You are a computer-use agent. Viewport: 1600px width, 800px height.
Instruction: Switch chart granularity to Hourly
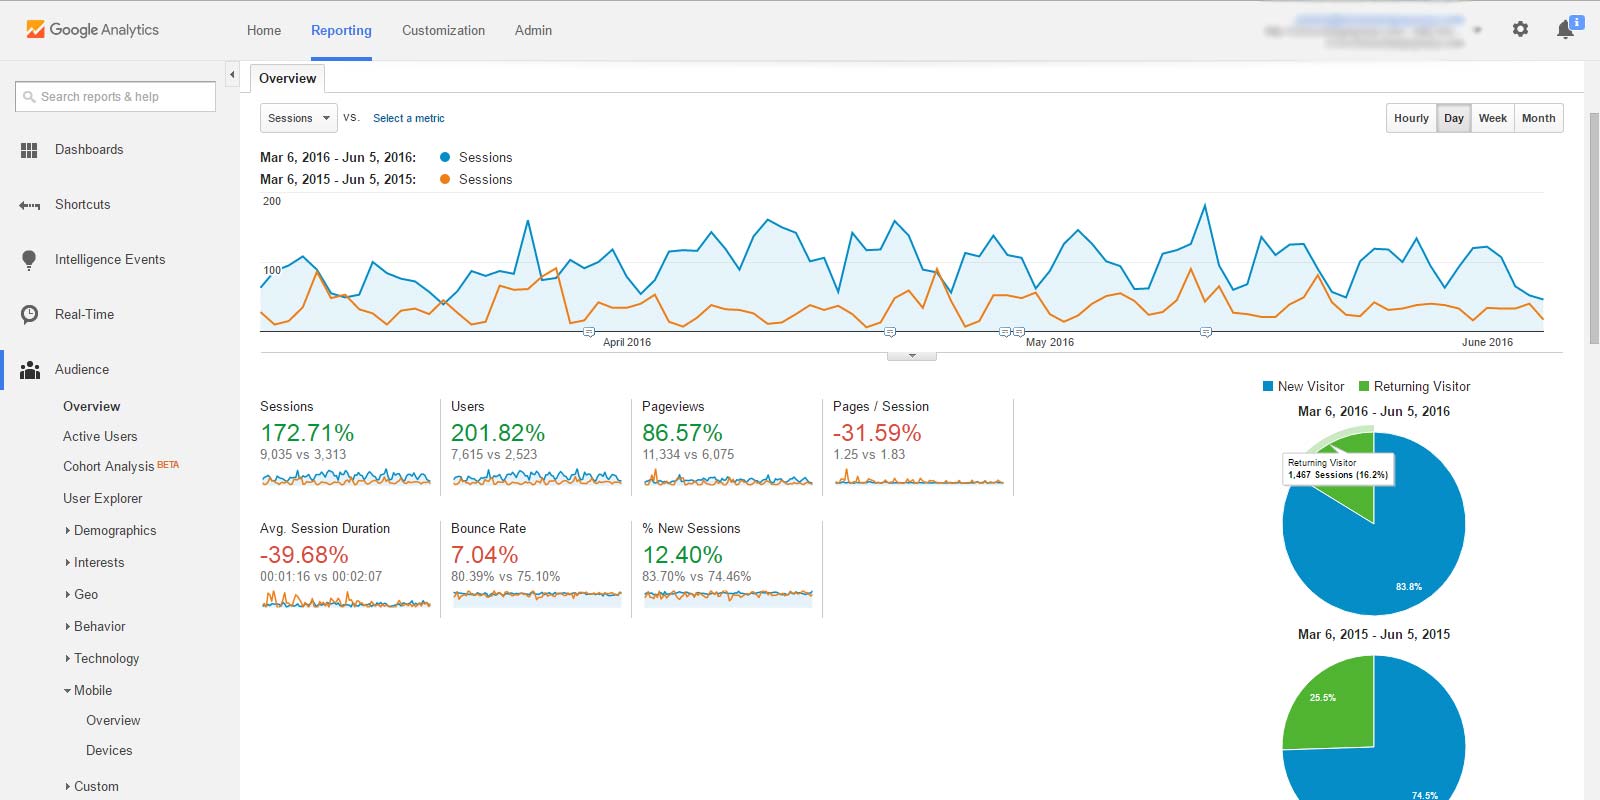click(x=1411, y=118)
